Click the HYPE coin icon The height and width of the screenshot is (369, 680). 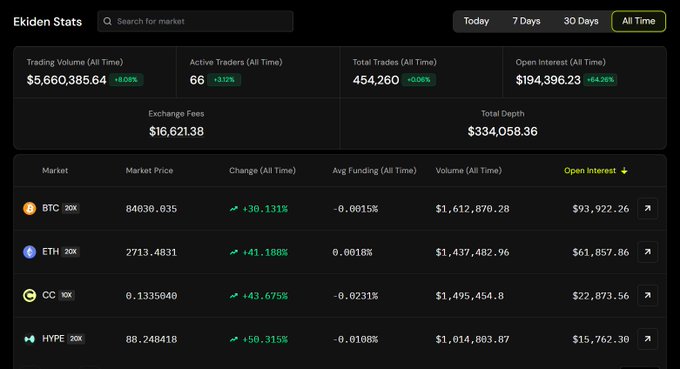[29, 339]
